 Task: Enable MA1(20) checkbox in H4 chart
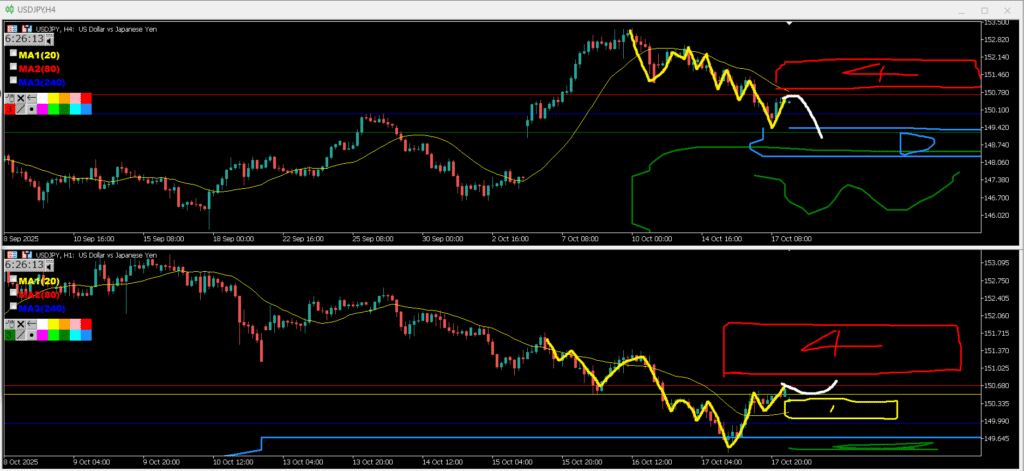tap(13, 53)
